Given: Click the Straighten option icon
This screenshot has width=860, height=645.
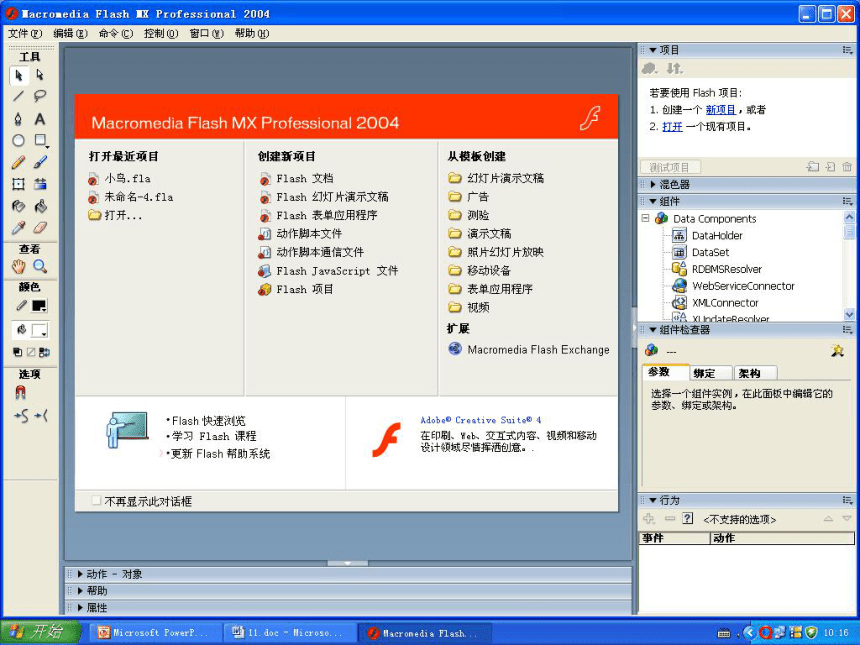Looking at the screenshot, I should click(41, 417).
